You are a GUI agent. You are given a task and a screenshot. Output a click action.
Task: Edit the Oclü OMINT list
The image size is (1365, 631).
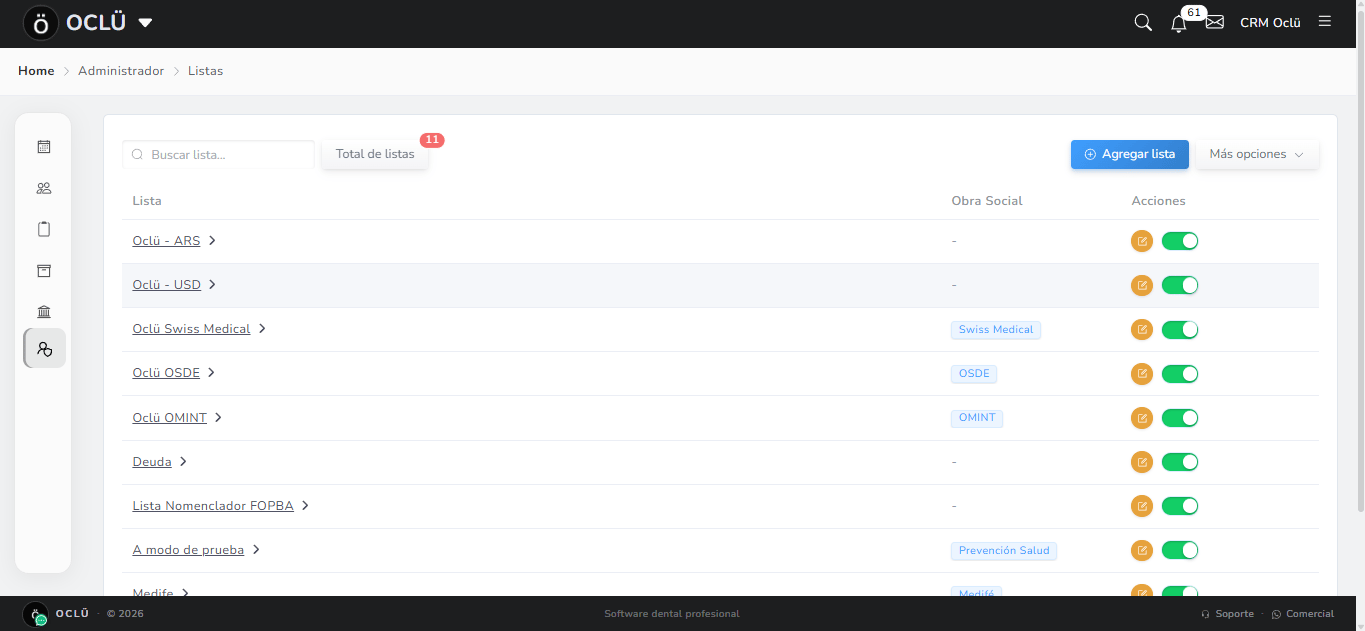1142,418
